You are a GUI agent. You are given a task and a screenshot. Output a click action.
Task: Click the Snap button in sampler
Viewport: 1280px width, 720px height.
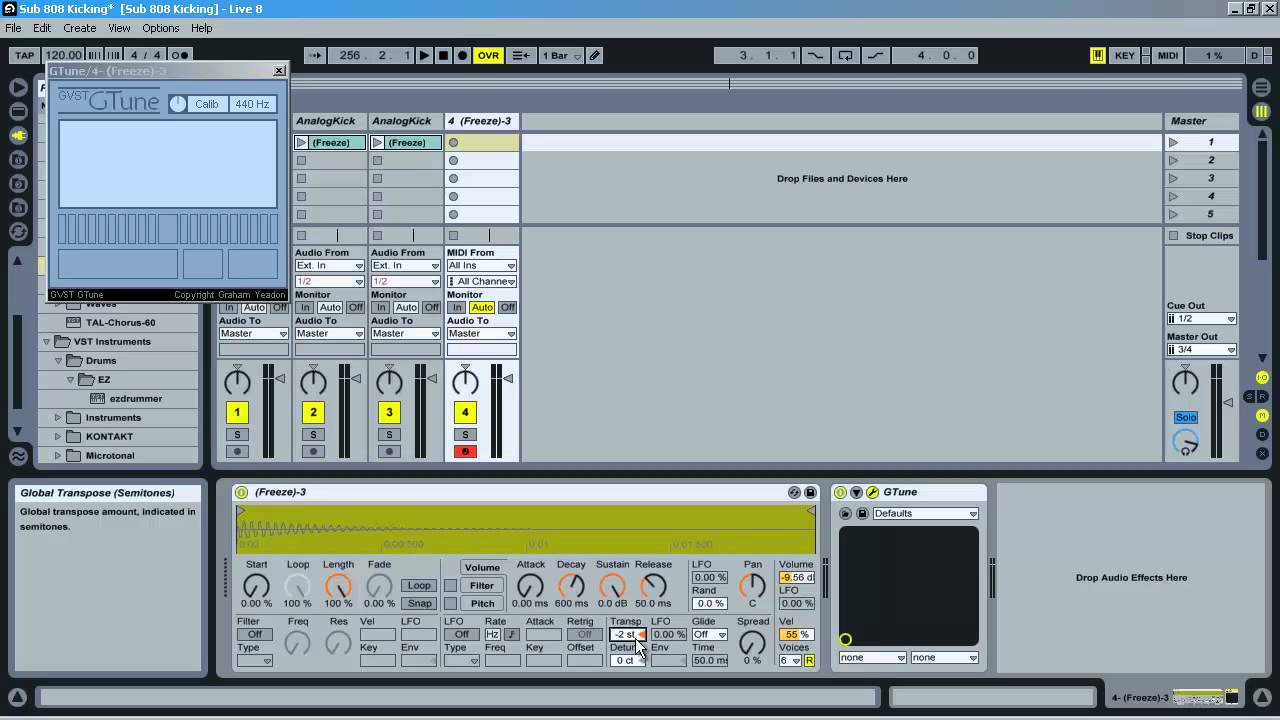point(419,603)
